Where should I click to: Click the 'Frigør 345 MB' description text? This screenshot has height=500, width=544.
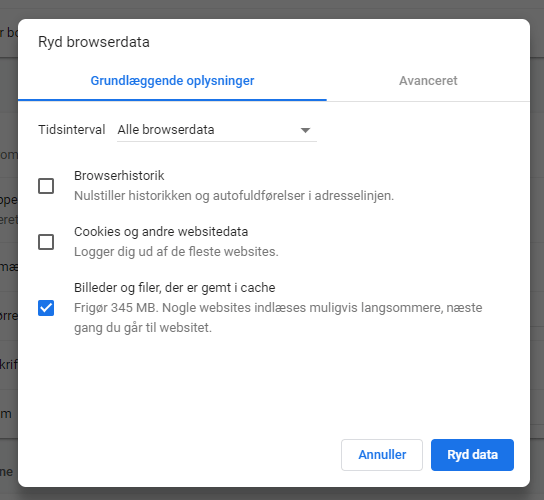point(278,317)
